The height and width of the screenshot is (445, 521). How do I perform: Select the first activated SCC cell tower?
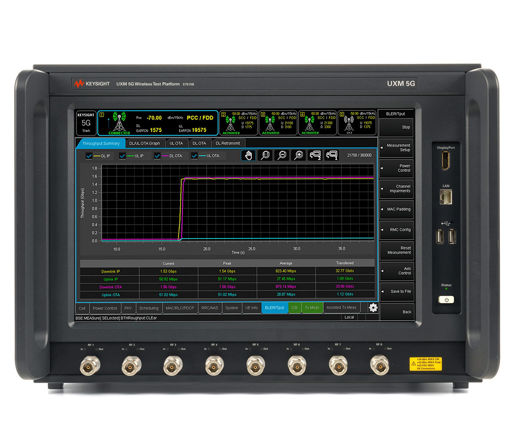tap(230, 123)
